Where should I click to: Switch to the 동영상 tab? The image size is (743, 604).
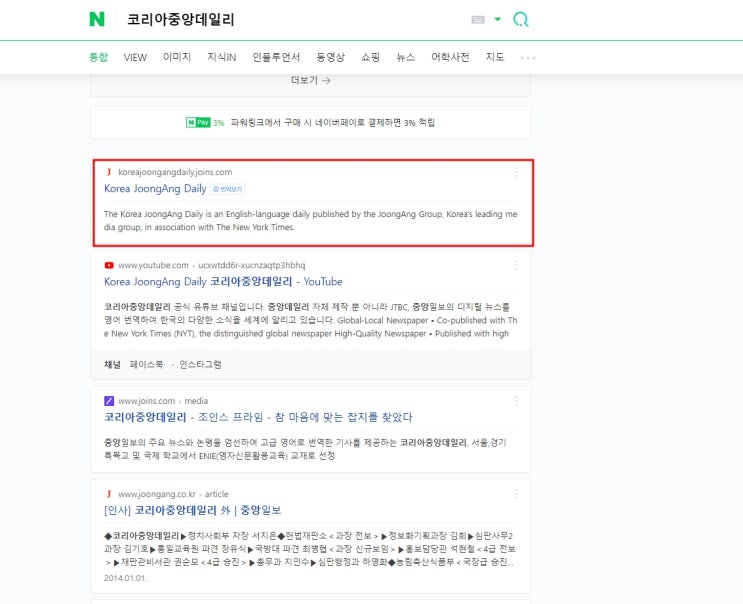click(x=330, y=57)
